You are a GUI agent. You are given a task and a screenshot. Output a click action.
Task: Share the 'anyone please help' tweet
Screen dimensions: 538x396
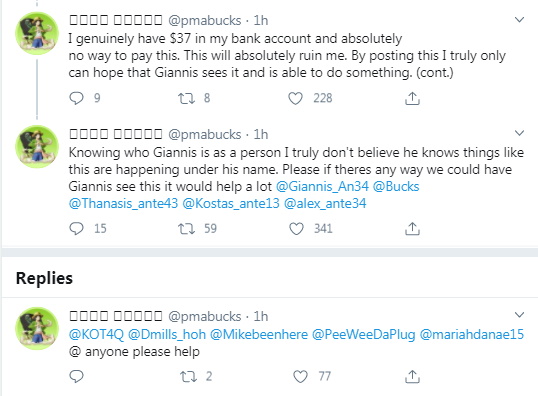[x=412, y=377]
